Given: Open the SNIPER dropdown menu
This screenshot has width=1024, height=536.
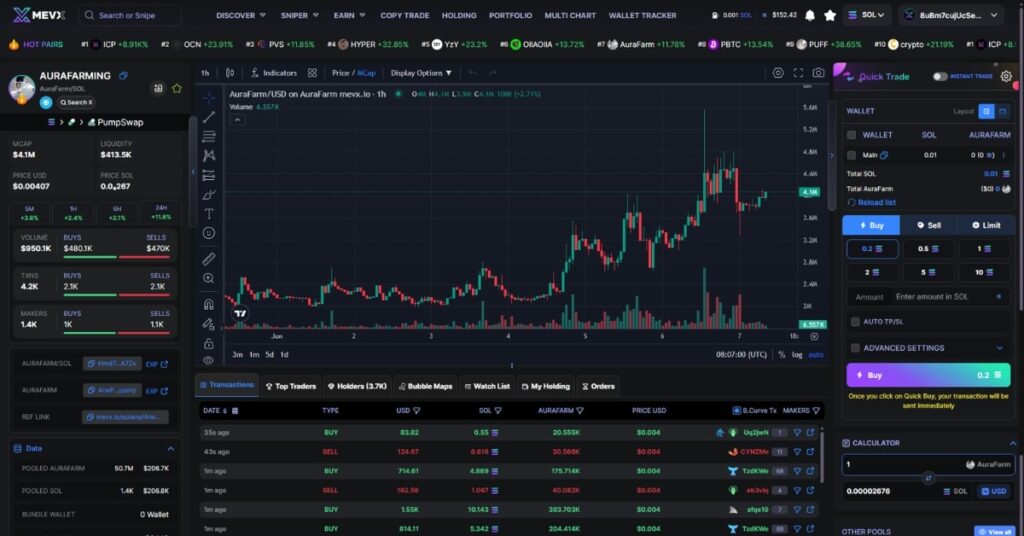Looking at the screenshot, I should pyautogui.click(x=300, y=15).
